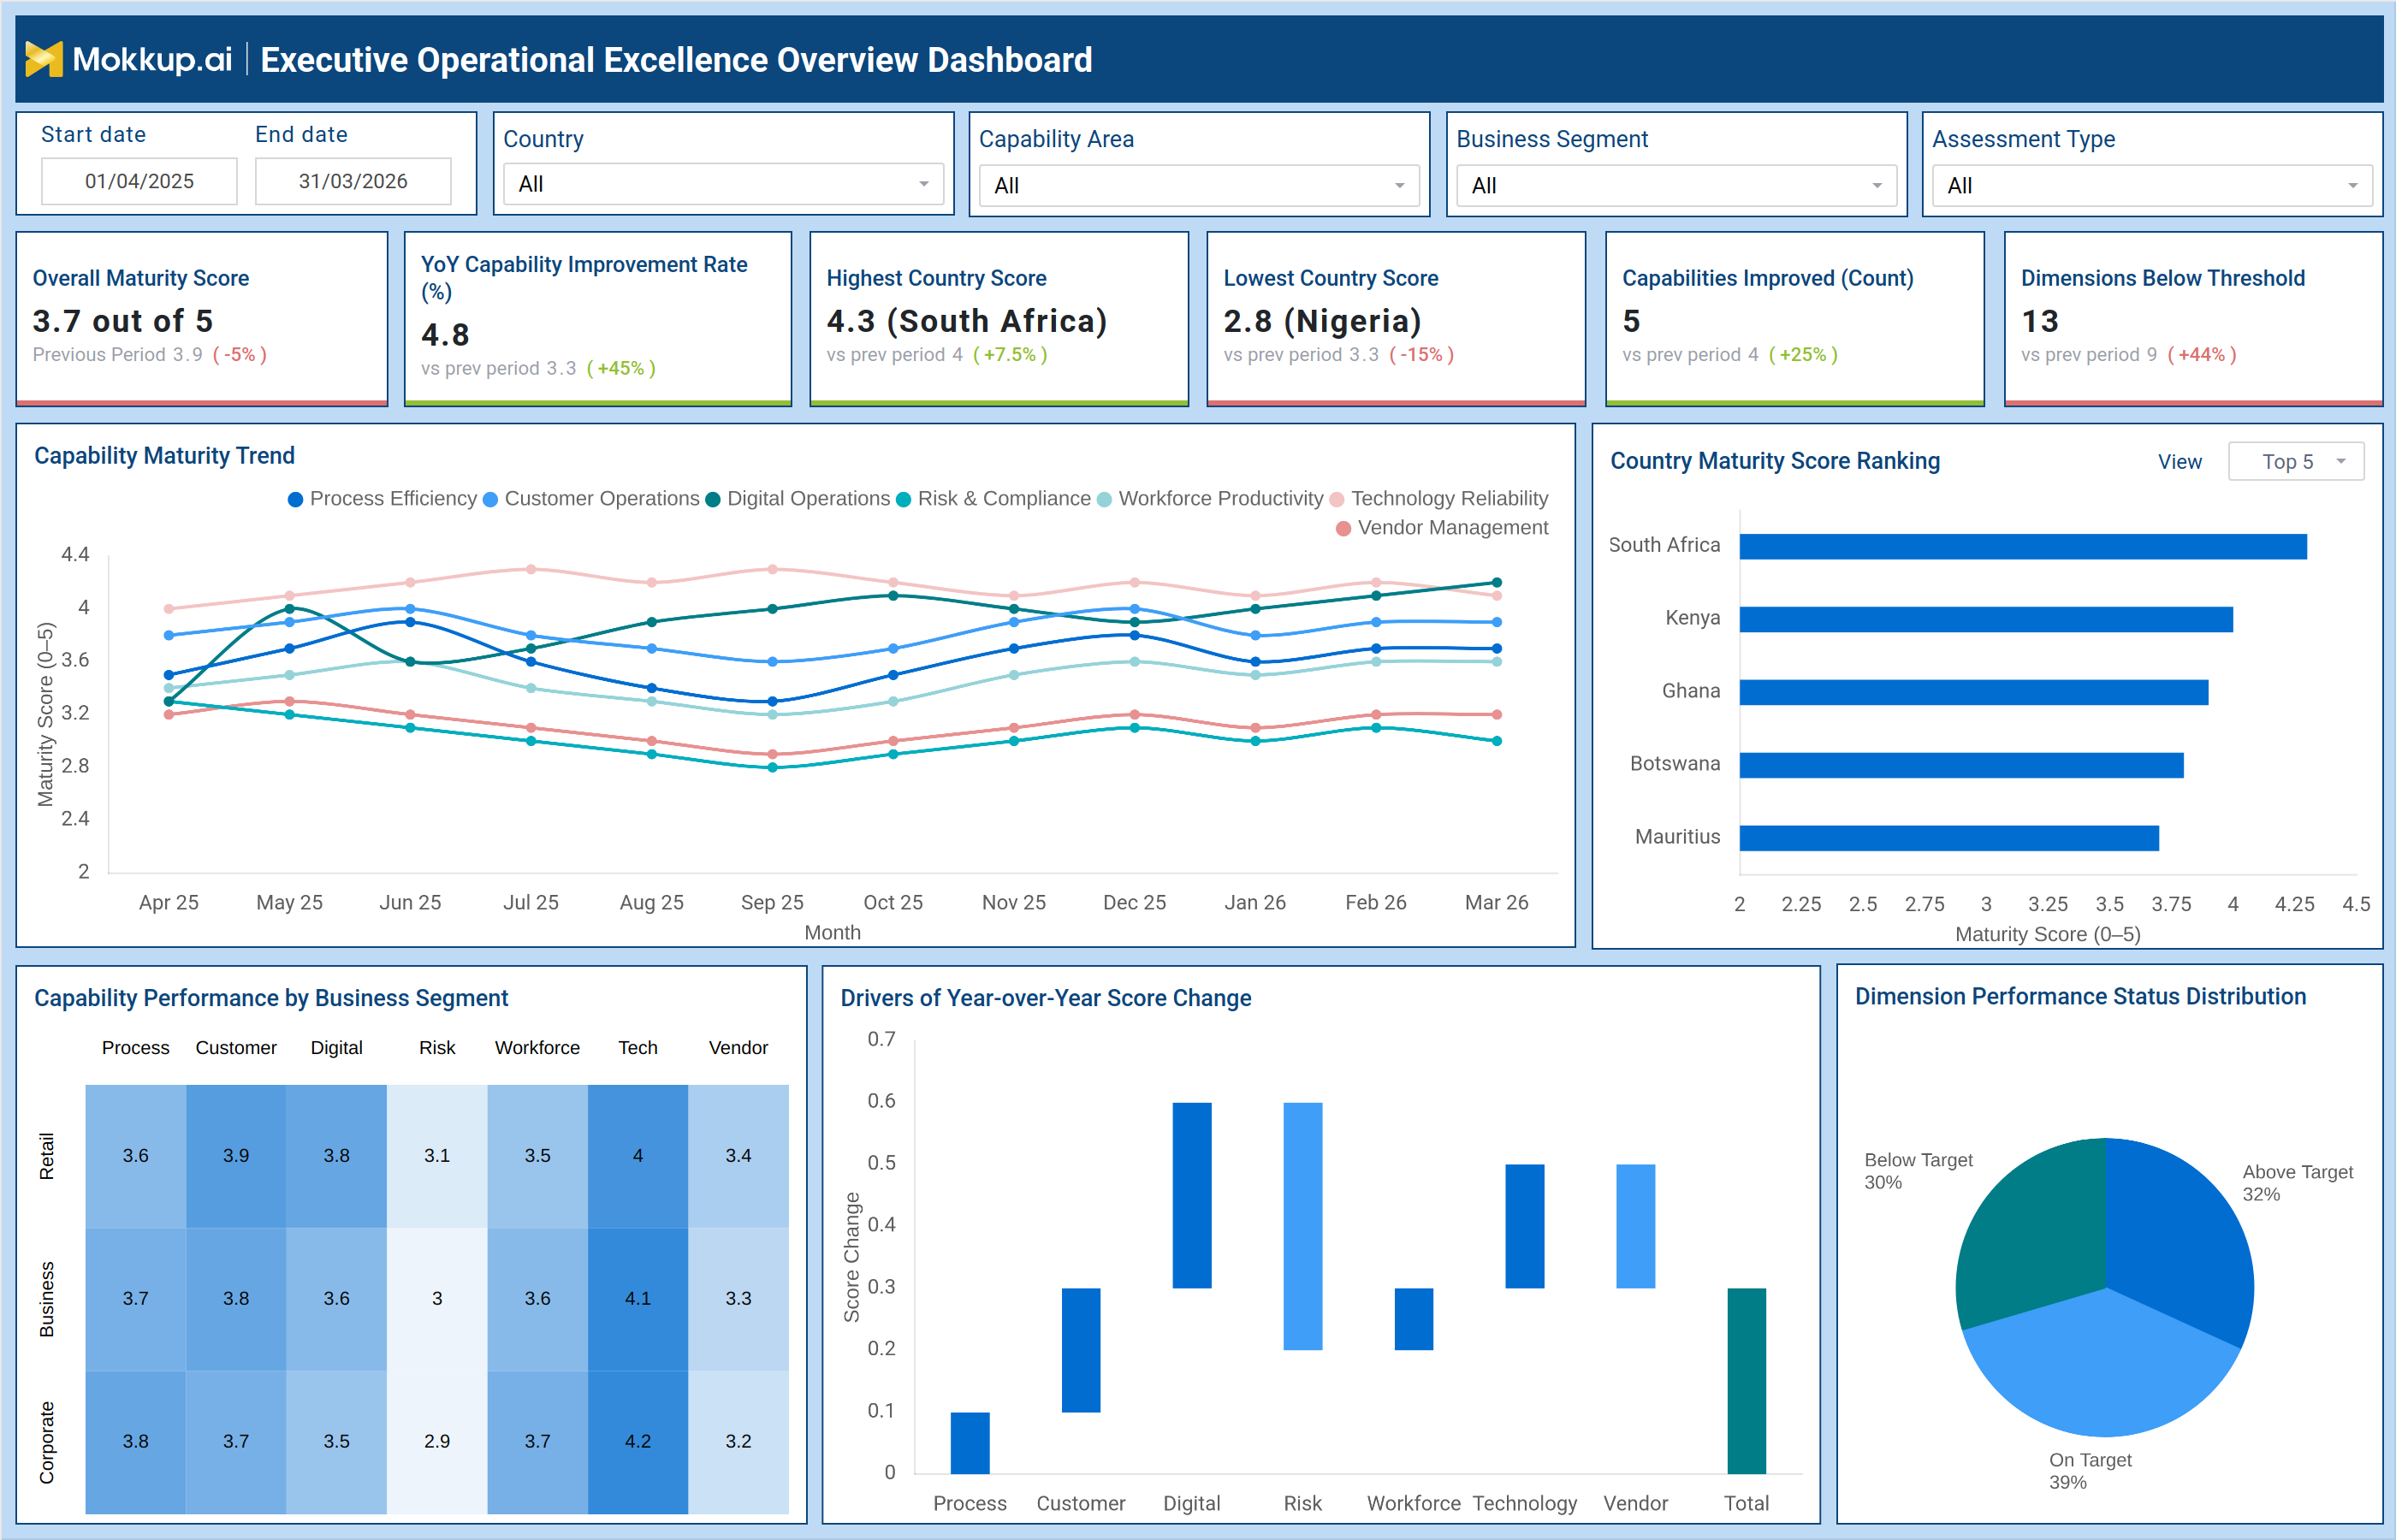2396x1540 pixels.
Task: Select the Mauritius ranking bar
Action: point(1949,838)
